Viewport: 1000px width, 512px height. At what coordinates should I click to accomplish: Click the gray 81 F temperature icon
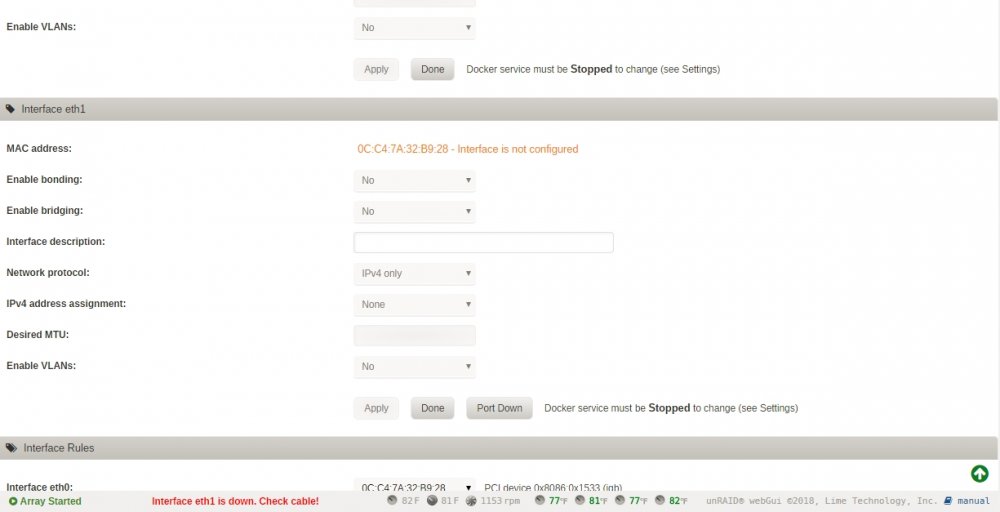pyautogui.click(x=432, y=501)
